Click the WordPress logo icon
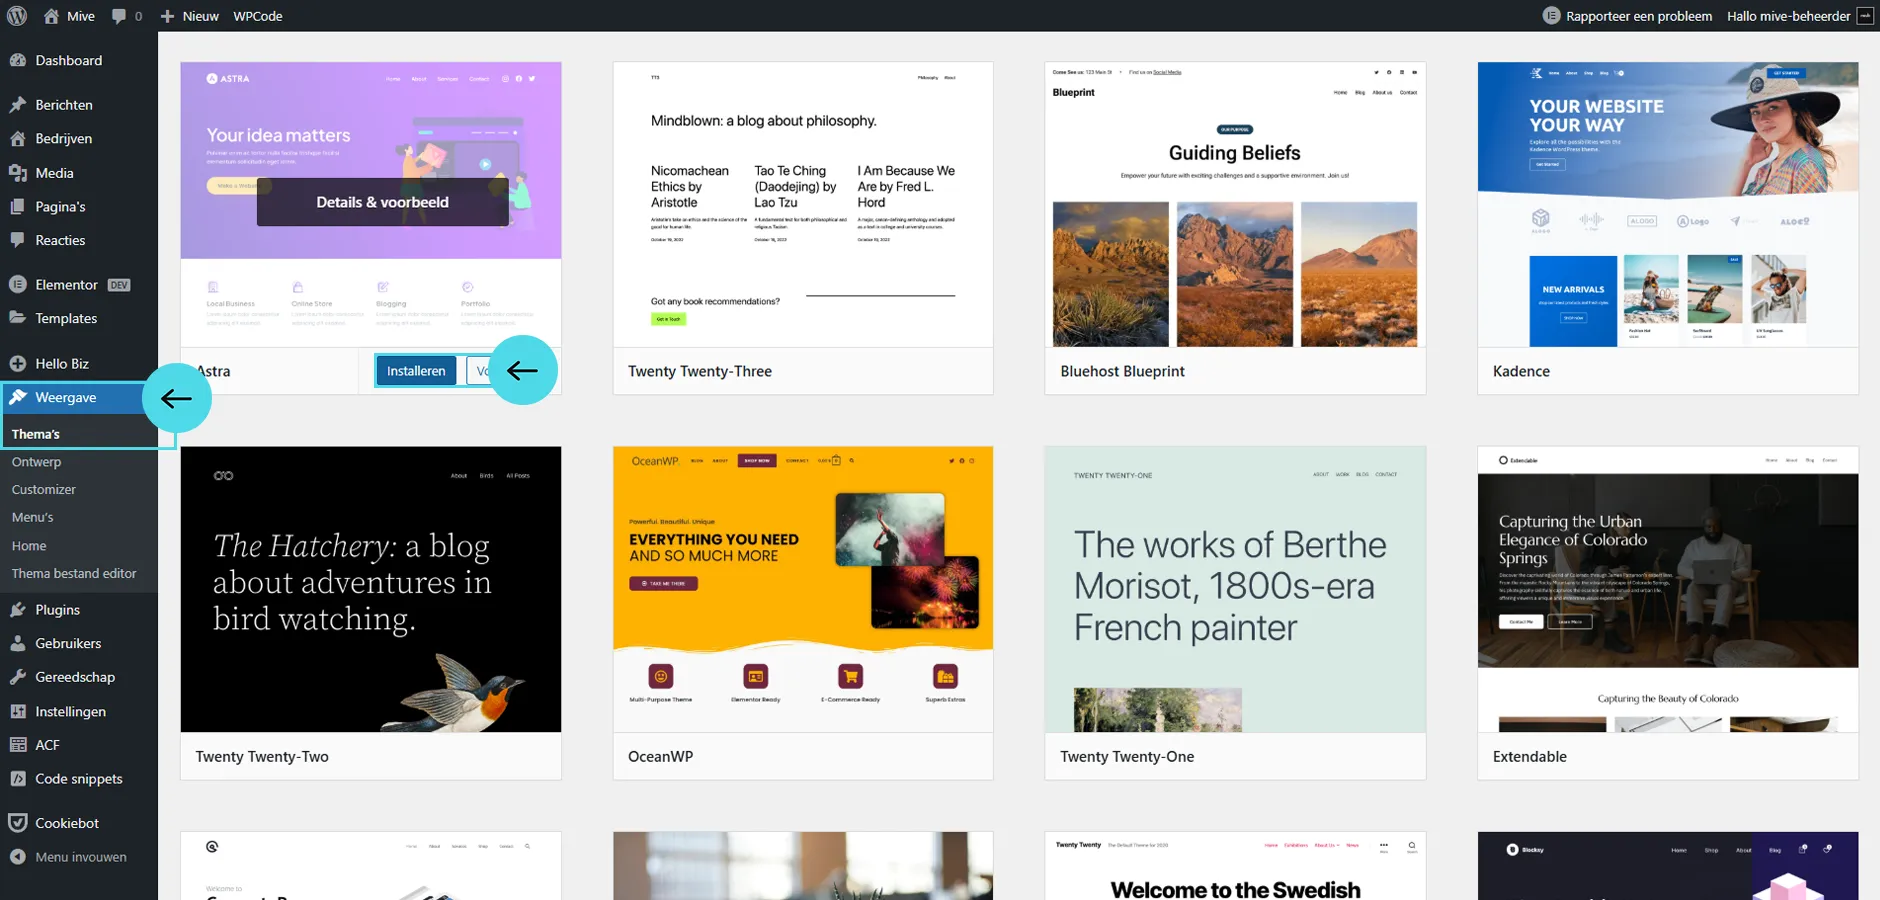Screen dimensions: 1880x900 (x=17, y=16)
